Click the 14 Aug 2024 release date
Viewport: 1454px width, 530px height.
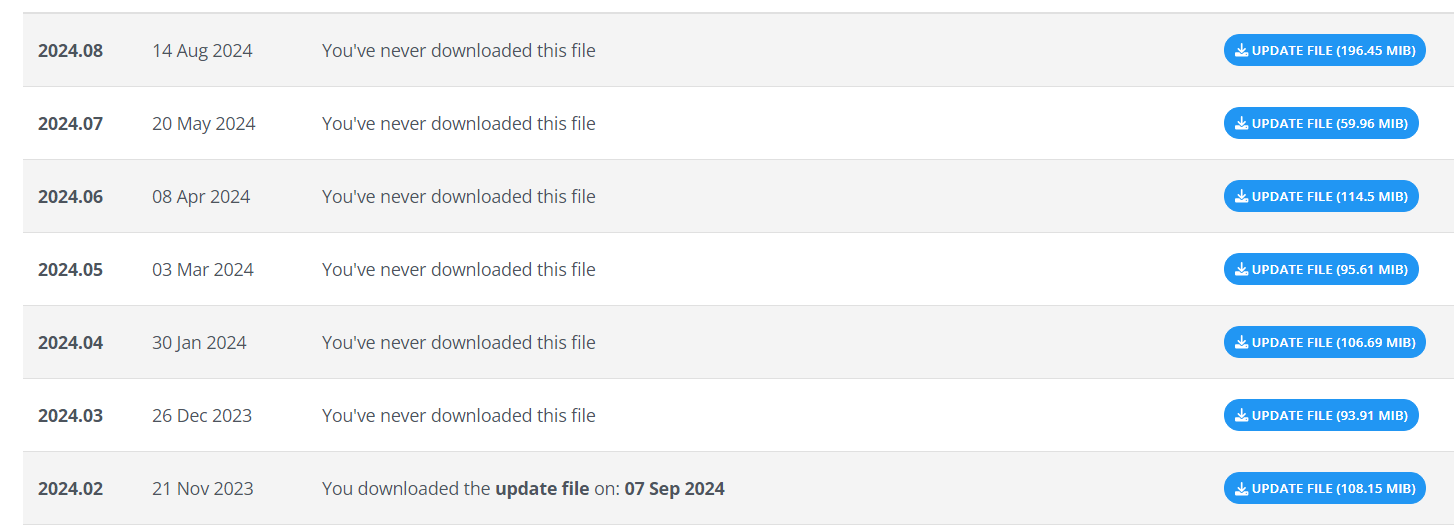point(202,51)
